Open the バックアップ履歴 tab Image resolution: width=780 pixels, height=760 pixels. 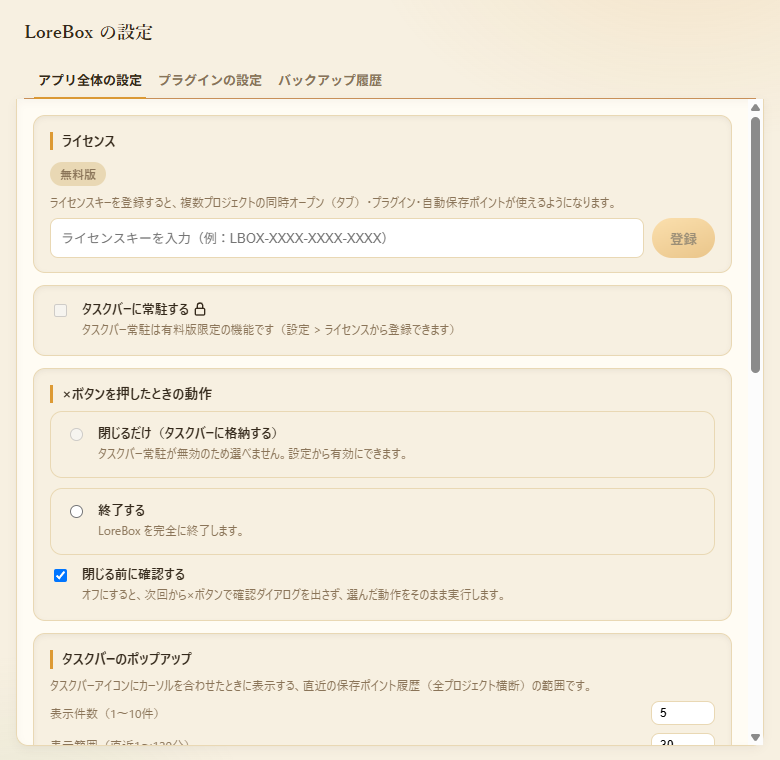(330, 81)
